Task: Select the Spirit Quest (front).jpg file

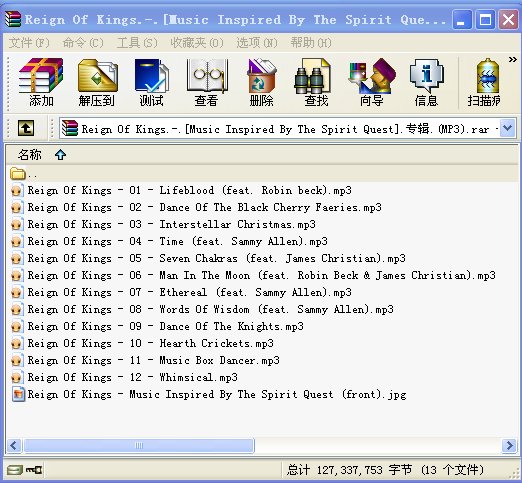Action: click(x=209, y=394)
